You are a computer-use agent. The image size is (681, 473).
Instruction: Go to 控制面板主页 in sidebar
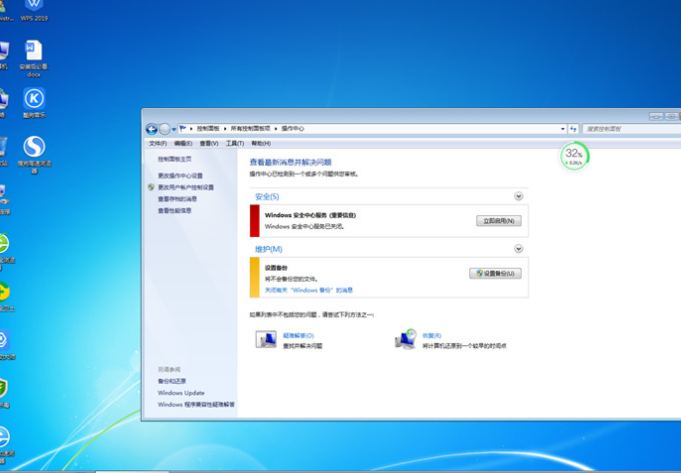[175, 159]
